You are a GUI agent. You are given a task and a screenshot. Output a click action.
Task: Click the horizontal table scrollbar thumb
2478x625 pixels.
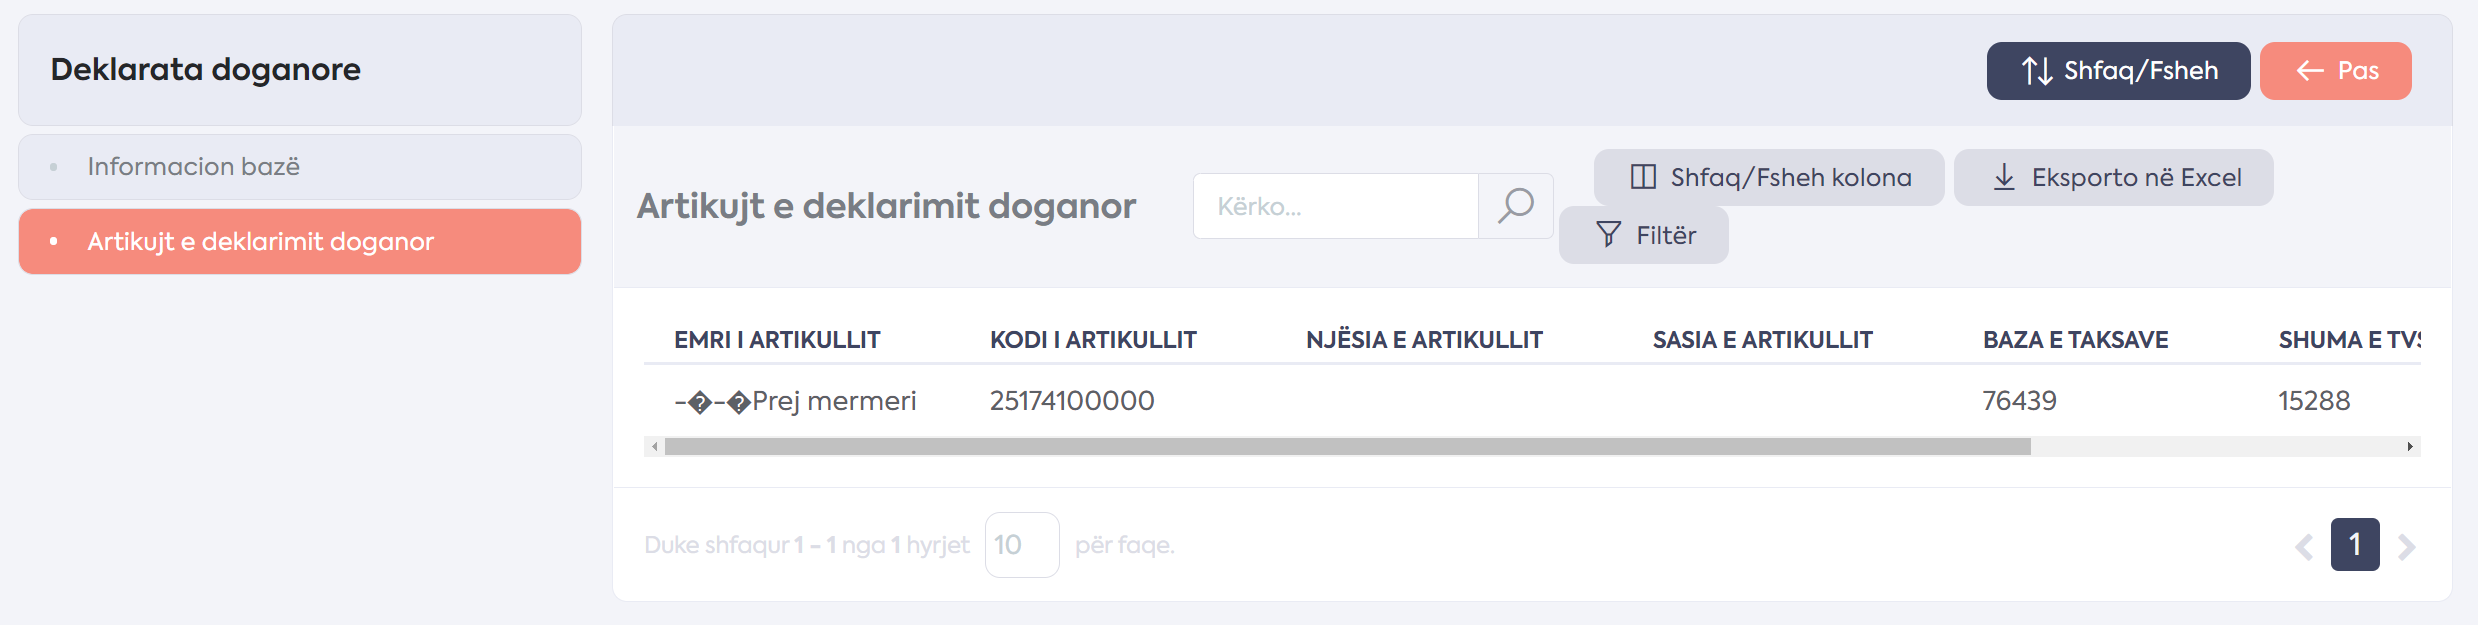[1347, 447]
